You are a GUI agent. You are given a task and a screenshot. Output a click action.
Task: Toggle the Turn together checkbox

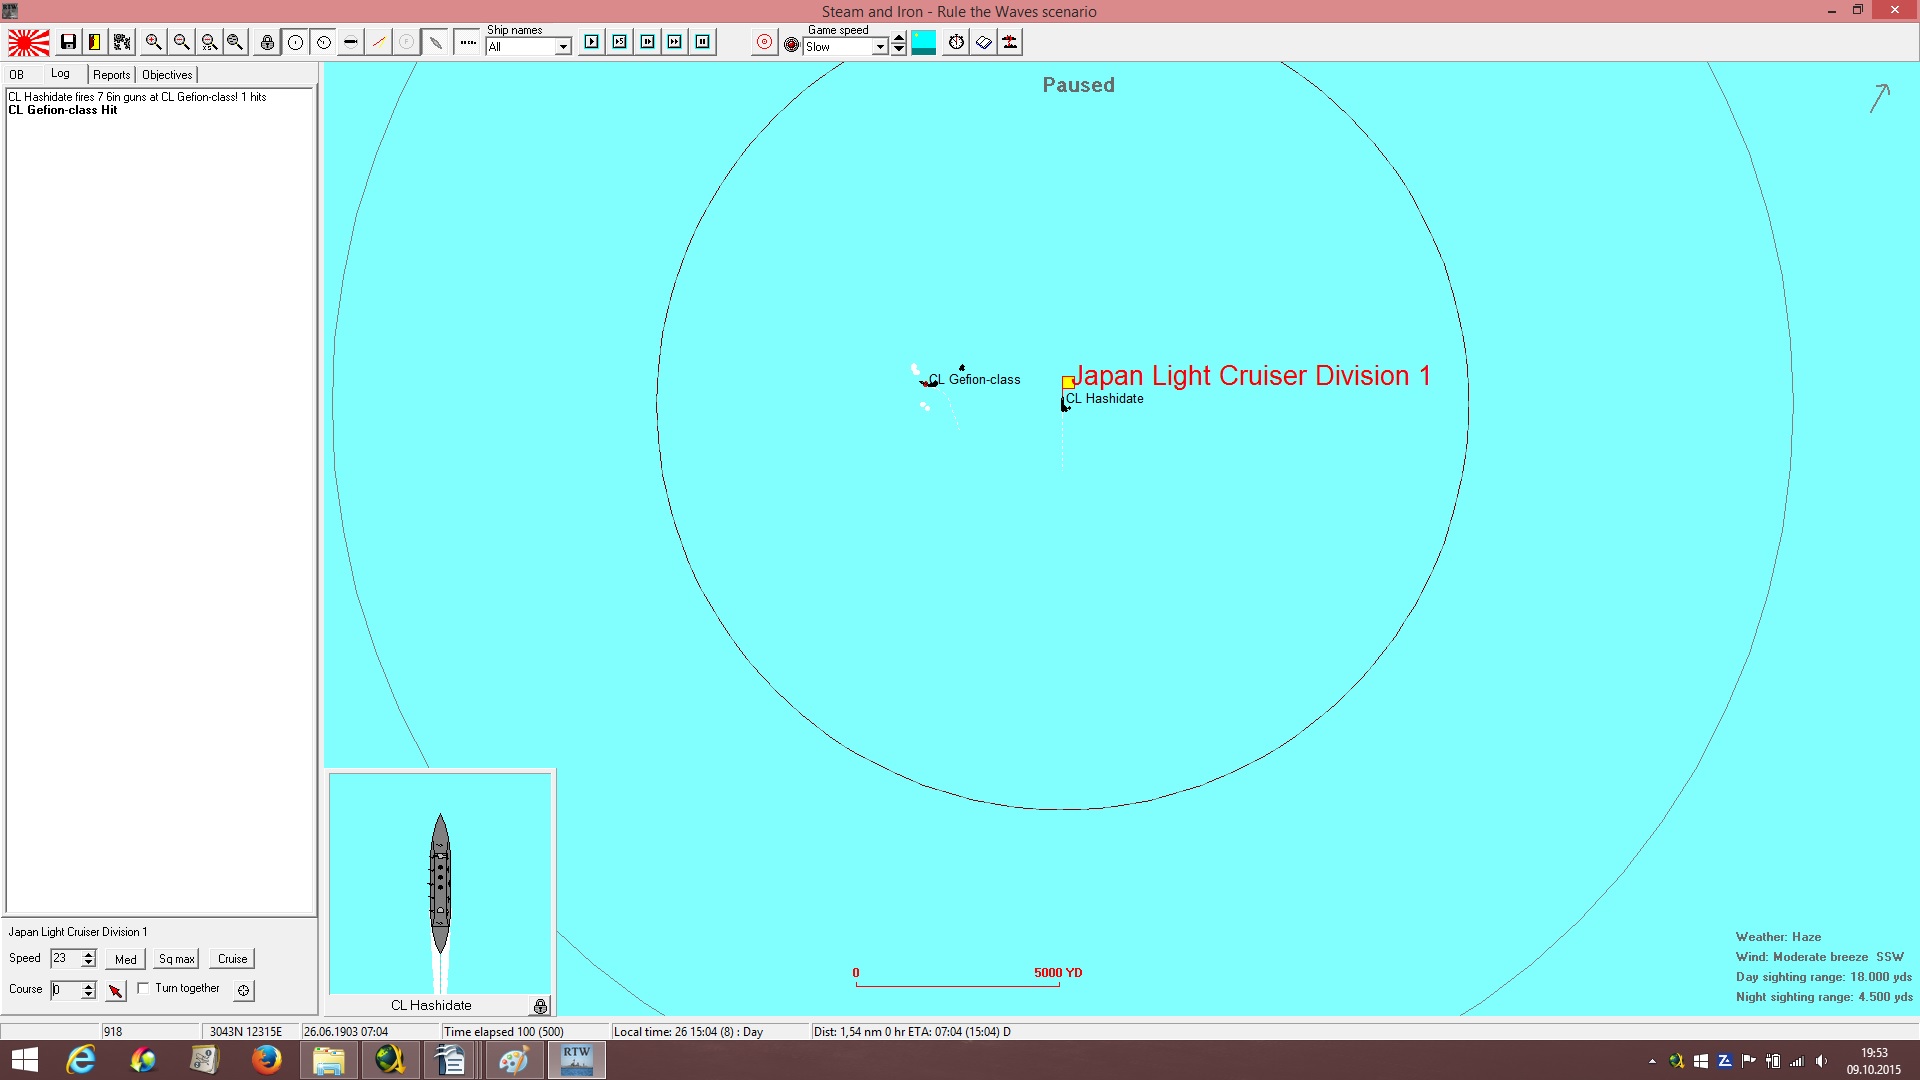[143, 988]
